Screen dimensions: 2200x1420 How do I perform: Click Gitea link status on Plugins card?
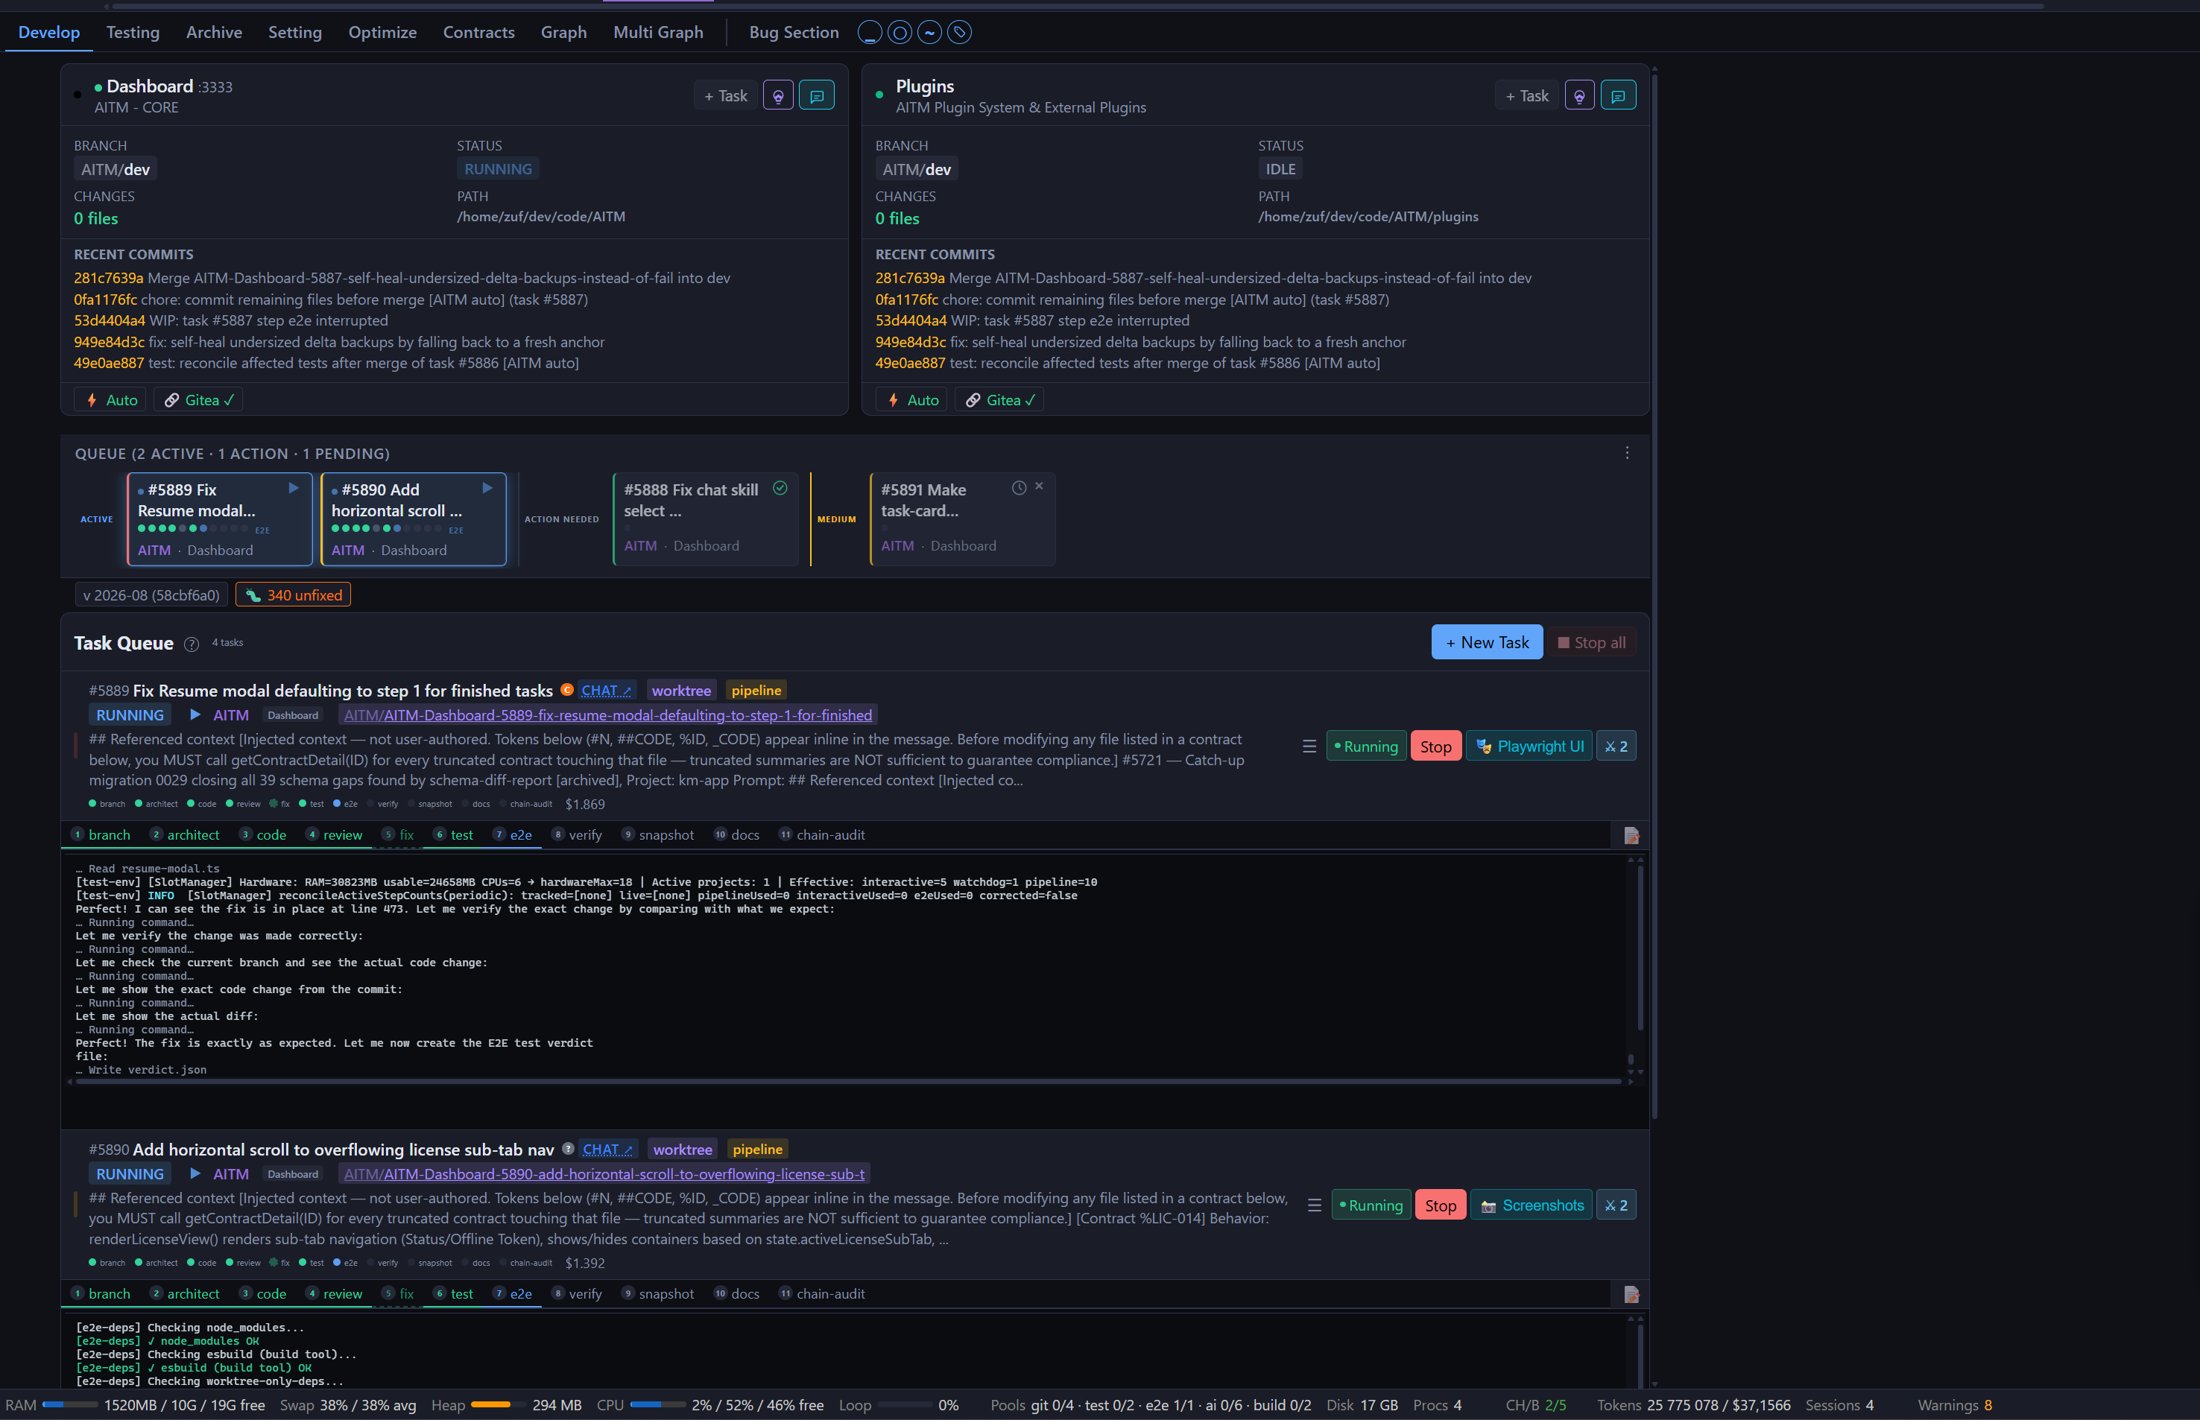(x=1000, y=400)
